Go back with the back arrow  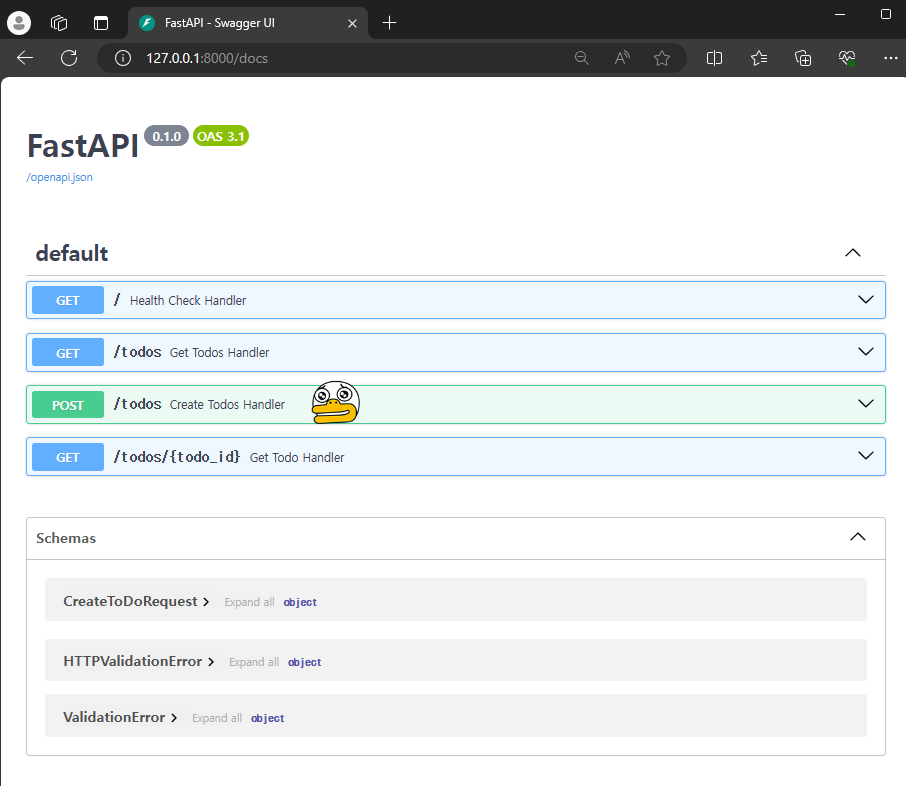pyautogui.click(x=25, y=58)
